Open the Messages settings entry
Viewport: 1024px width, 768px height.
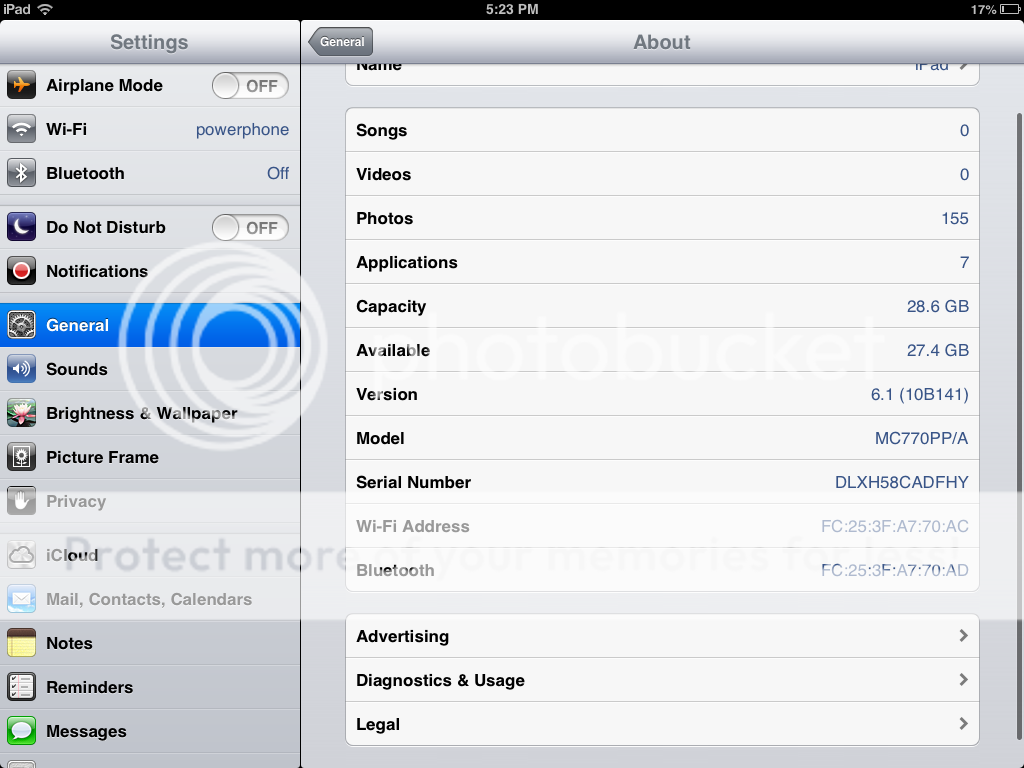tap(150, 731)
